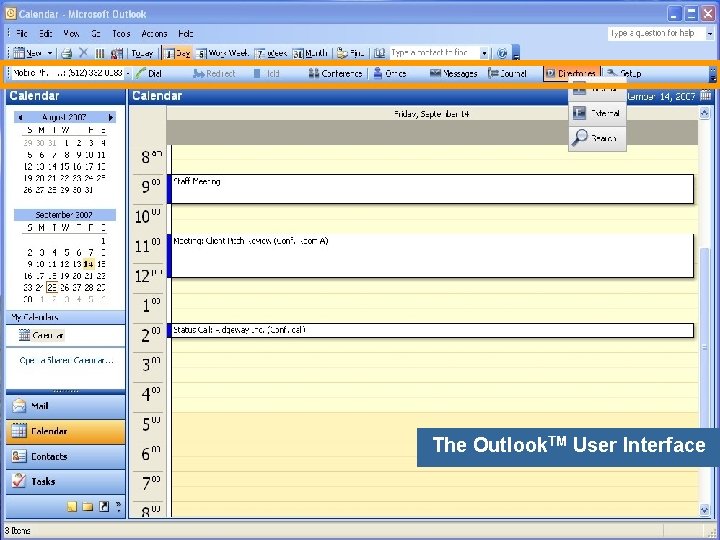This screenshot has height=540, width=720.
Task: Open the dropdown arrow beside New
Action: point(50,53)
